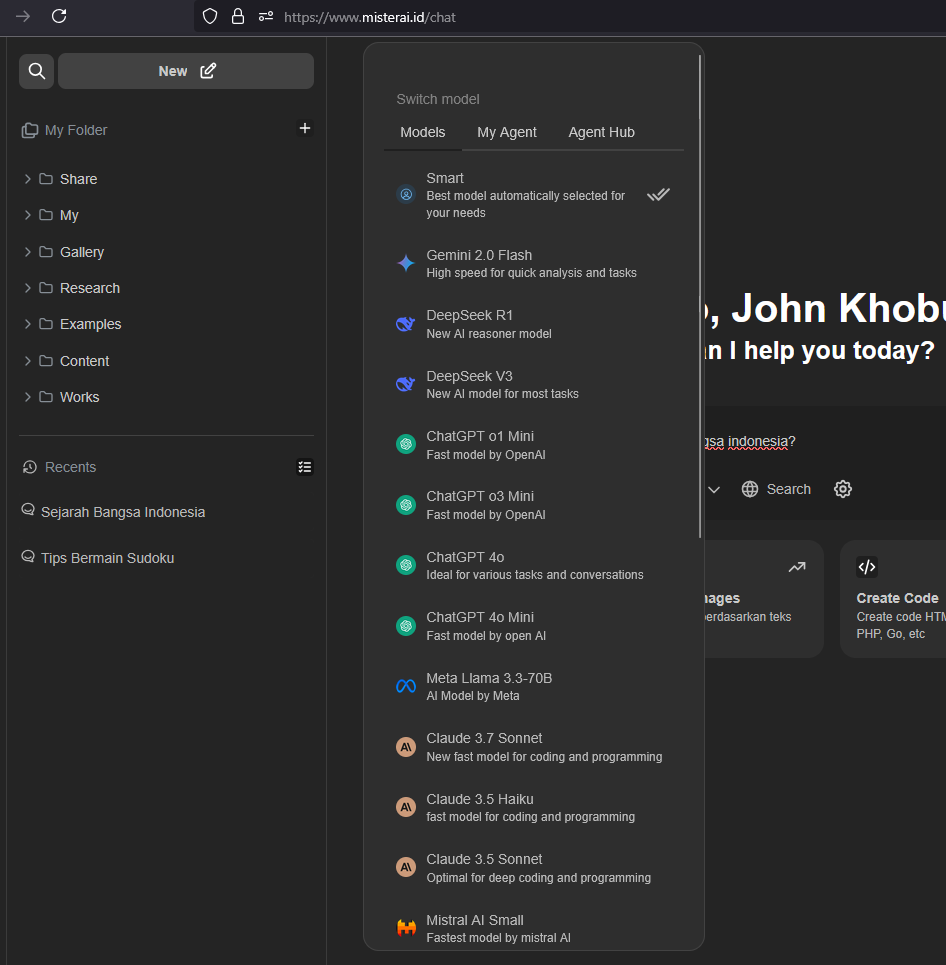Image resolution: width=946 pixels, height=965 pixels.
Task: Open Sejarah Bangsa Indonesia recent chat
Action: (122, 512)
